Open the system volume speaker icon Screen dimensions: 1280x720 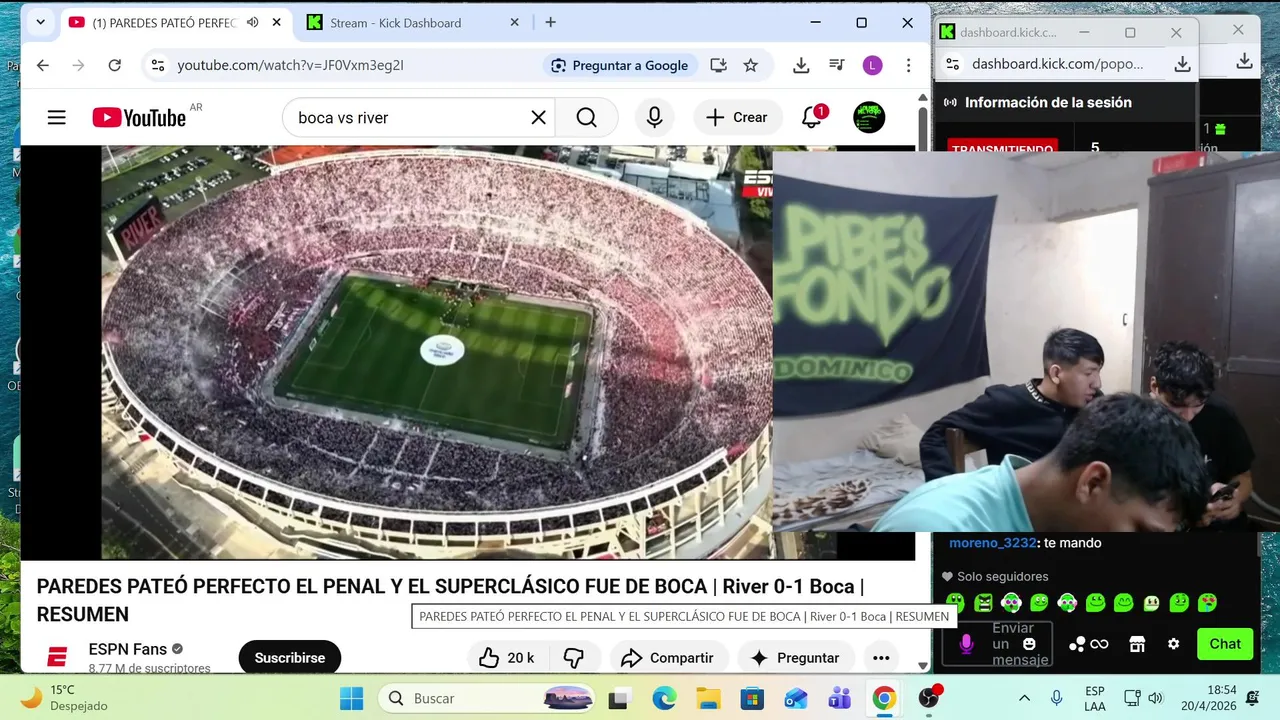click(1156, 698)
